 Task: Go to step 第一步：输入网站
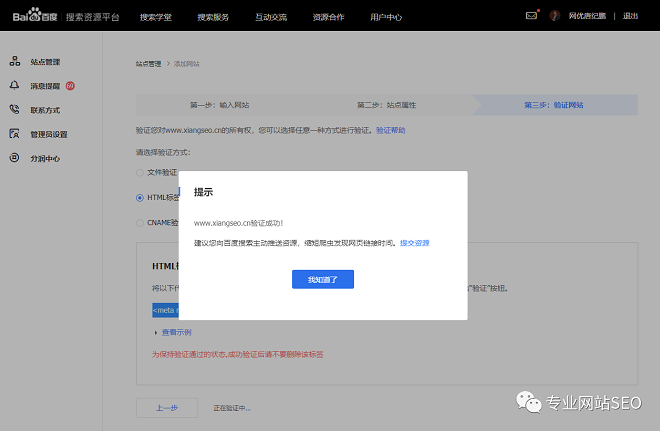pyautogui.click(x=219, y=105)
